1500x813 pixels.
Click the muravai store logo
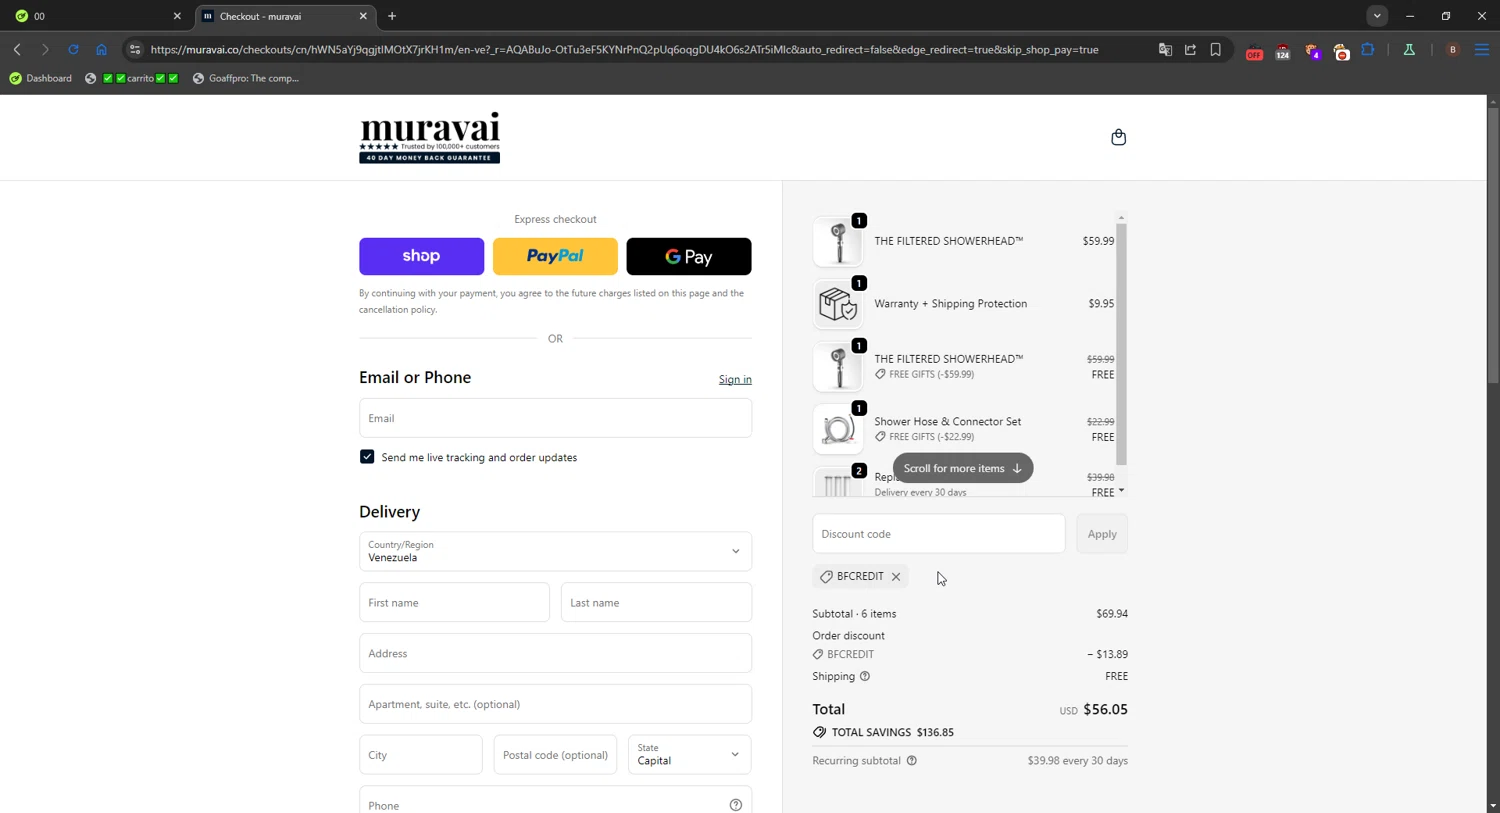429,137
